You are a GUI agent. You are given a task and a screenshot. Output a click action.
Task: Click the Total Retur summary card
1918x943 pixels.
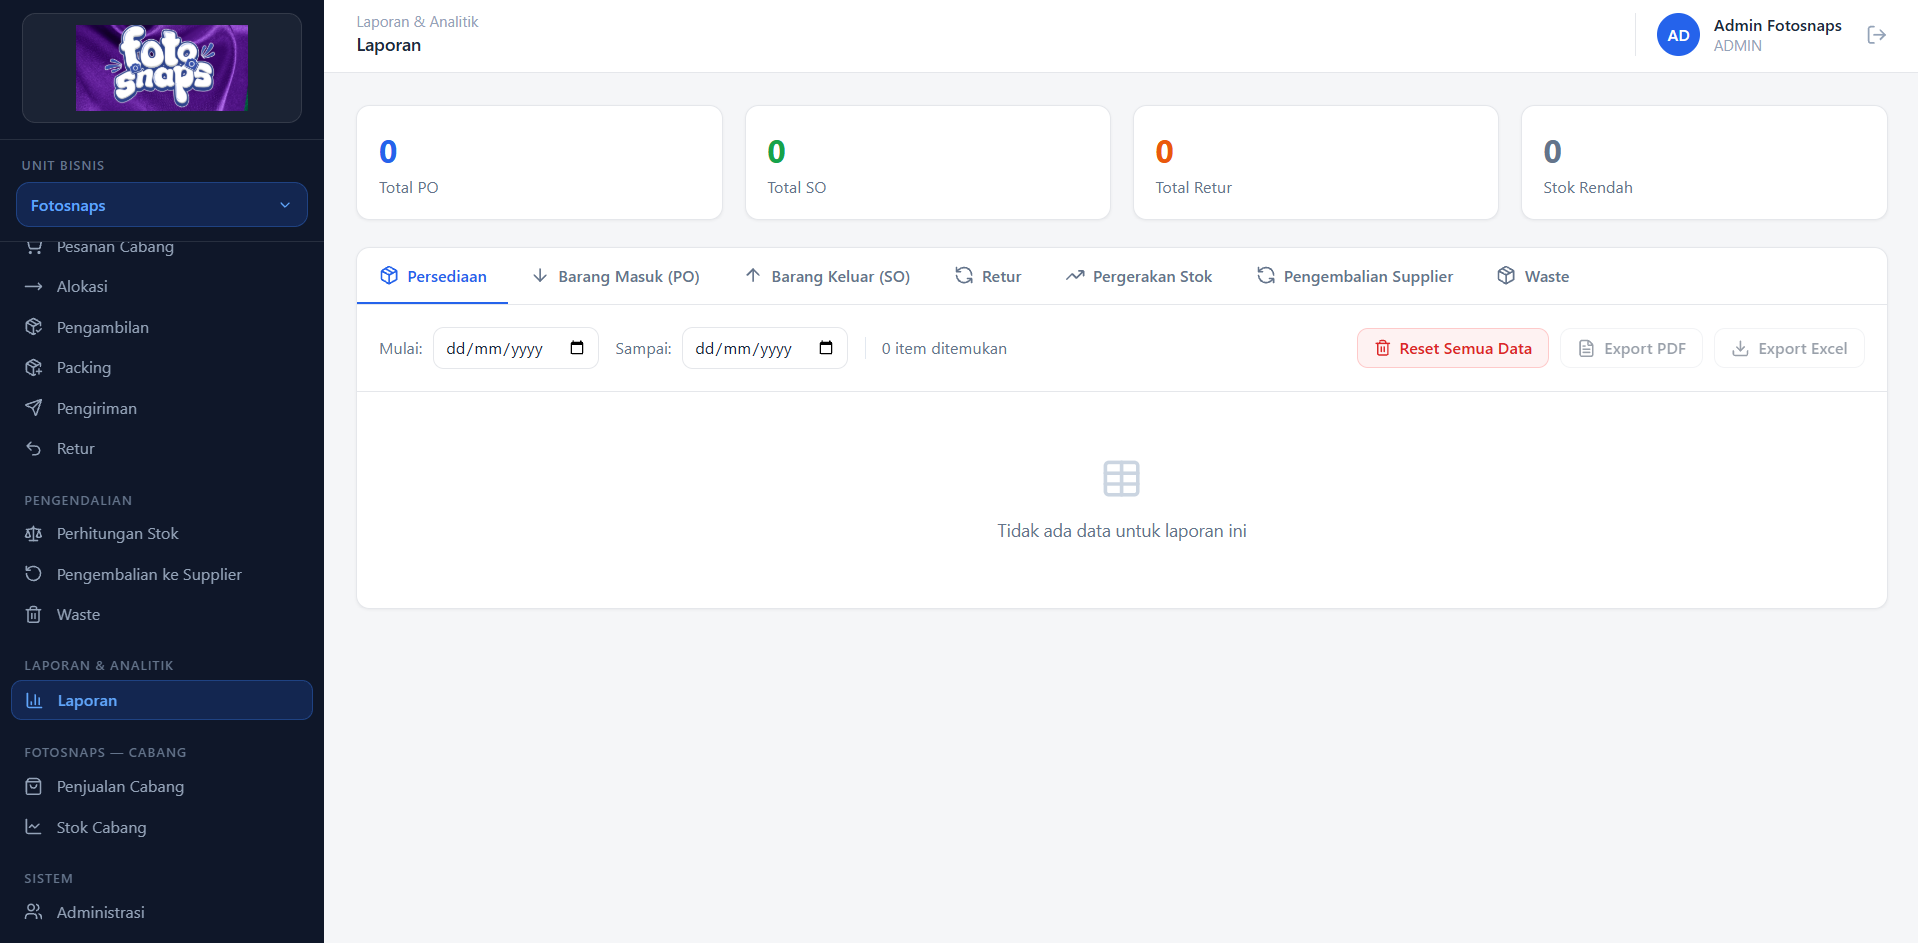(1316, 163)
